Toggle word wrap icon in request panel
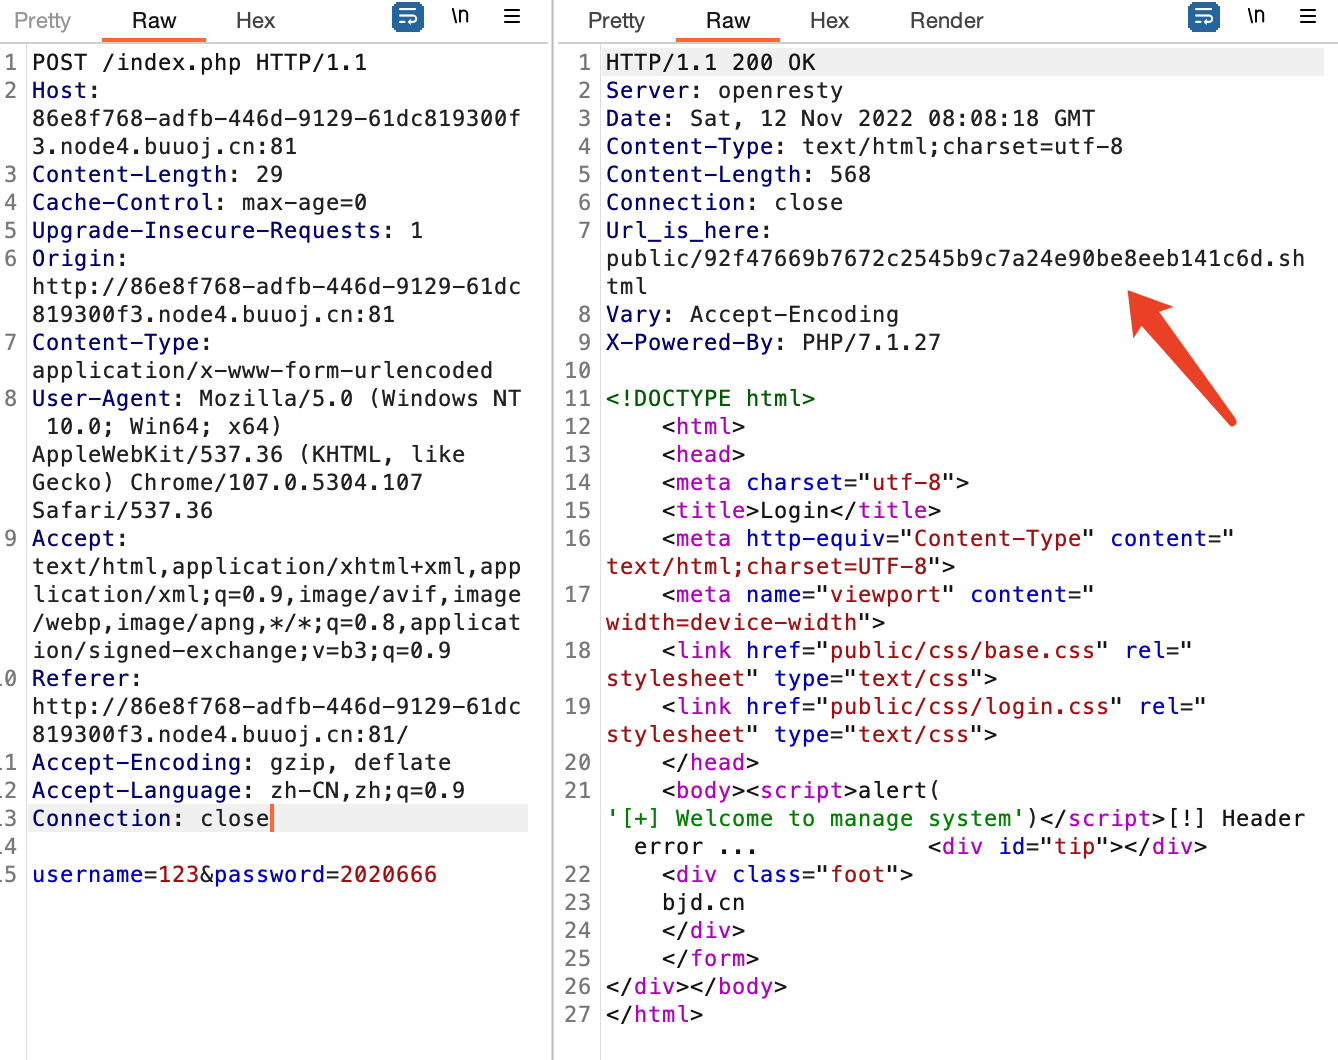The width and height of the screenshot is (1338, 1060). coord(408,17)
